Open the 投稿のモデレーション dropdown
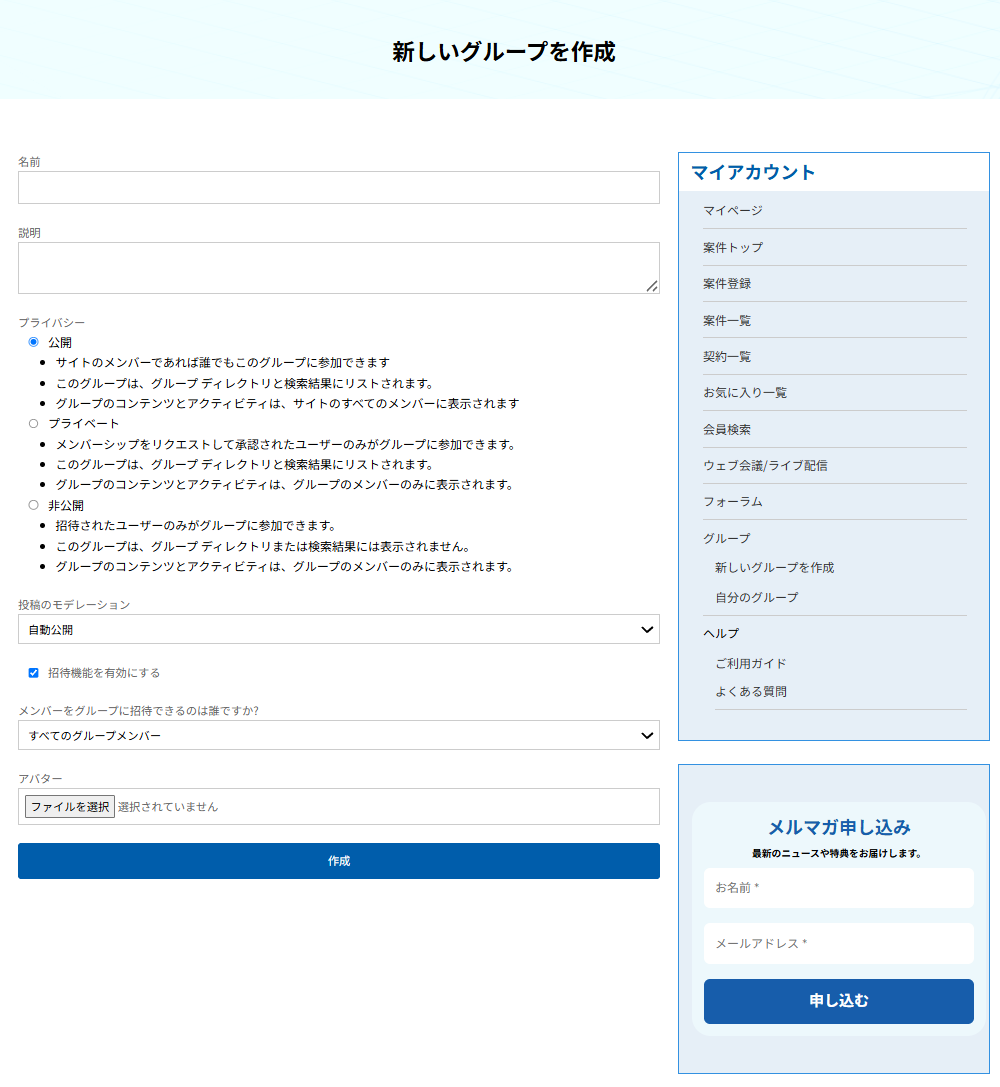The height and width of the screenshot is (1087, 1000). [339, 629]
